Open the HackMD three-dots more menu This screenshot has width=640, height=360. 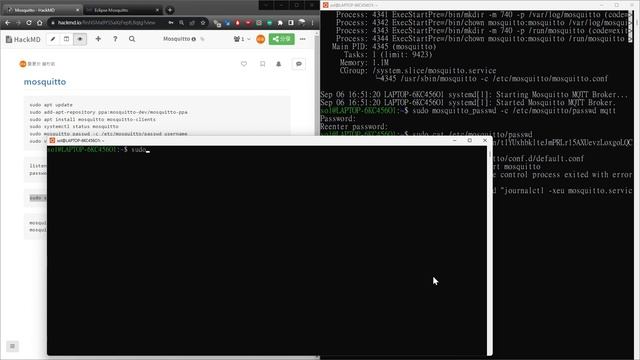click(x=302, y=39)
